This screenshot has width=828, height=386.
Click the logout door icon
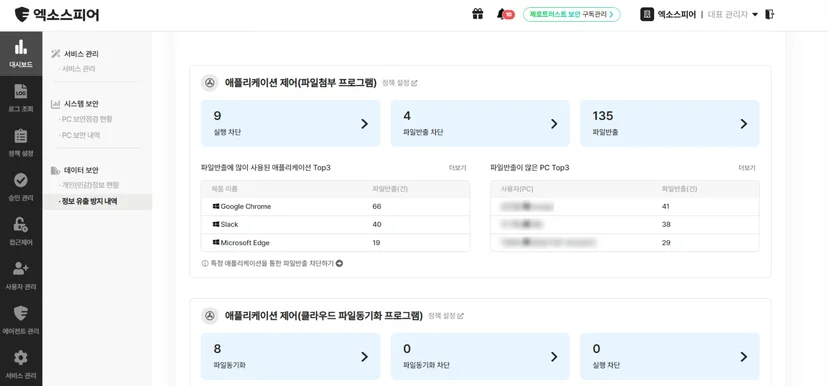[x=769, y=14]
